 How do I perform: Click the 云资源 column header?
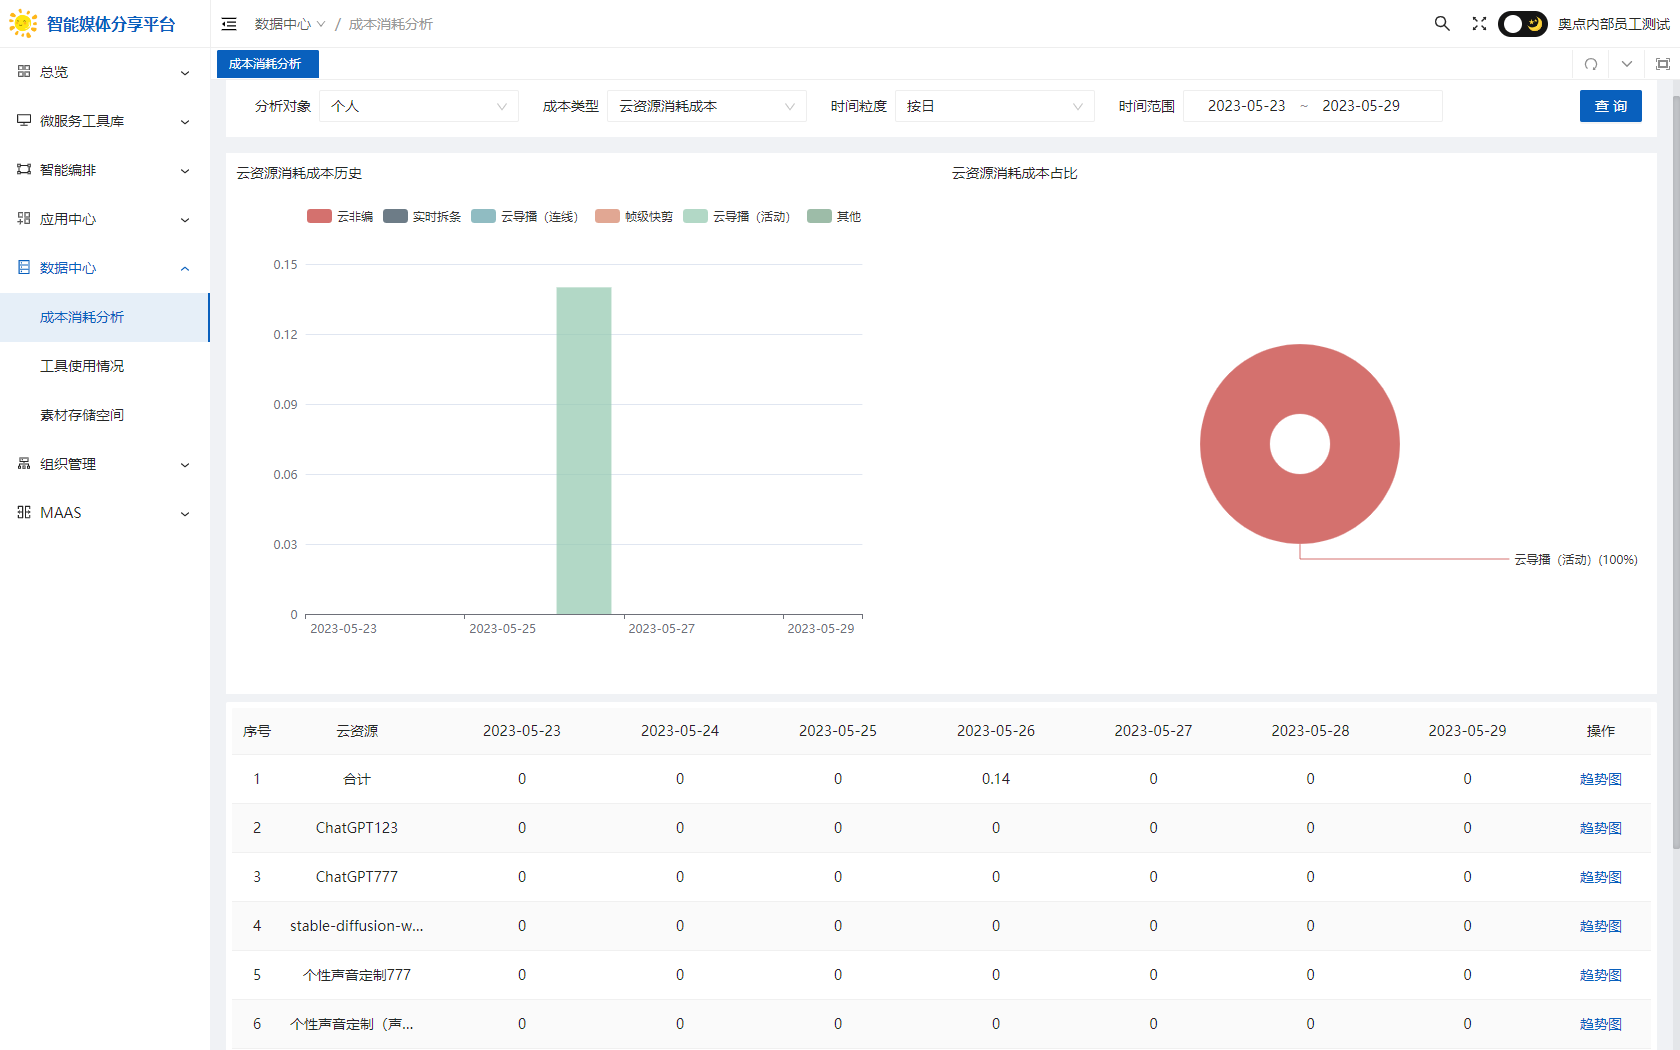click(357, 731)
